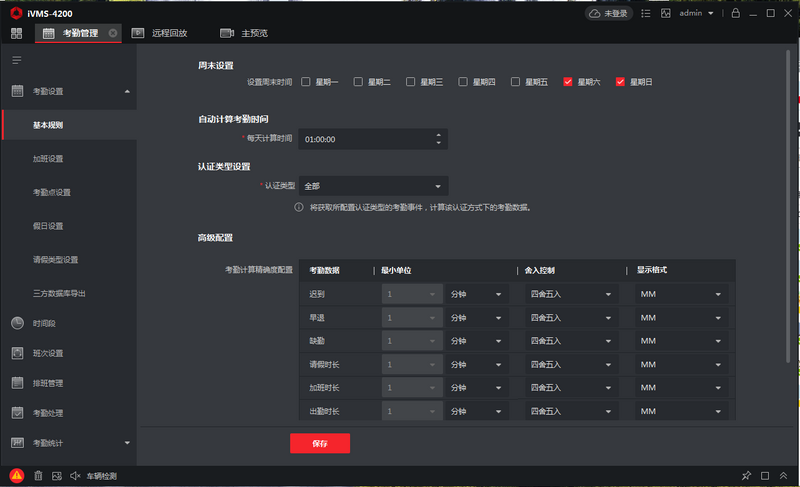Click the muted speaker icon
Screen dimensions: 800x487
pos(75,476)
